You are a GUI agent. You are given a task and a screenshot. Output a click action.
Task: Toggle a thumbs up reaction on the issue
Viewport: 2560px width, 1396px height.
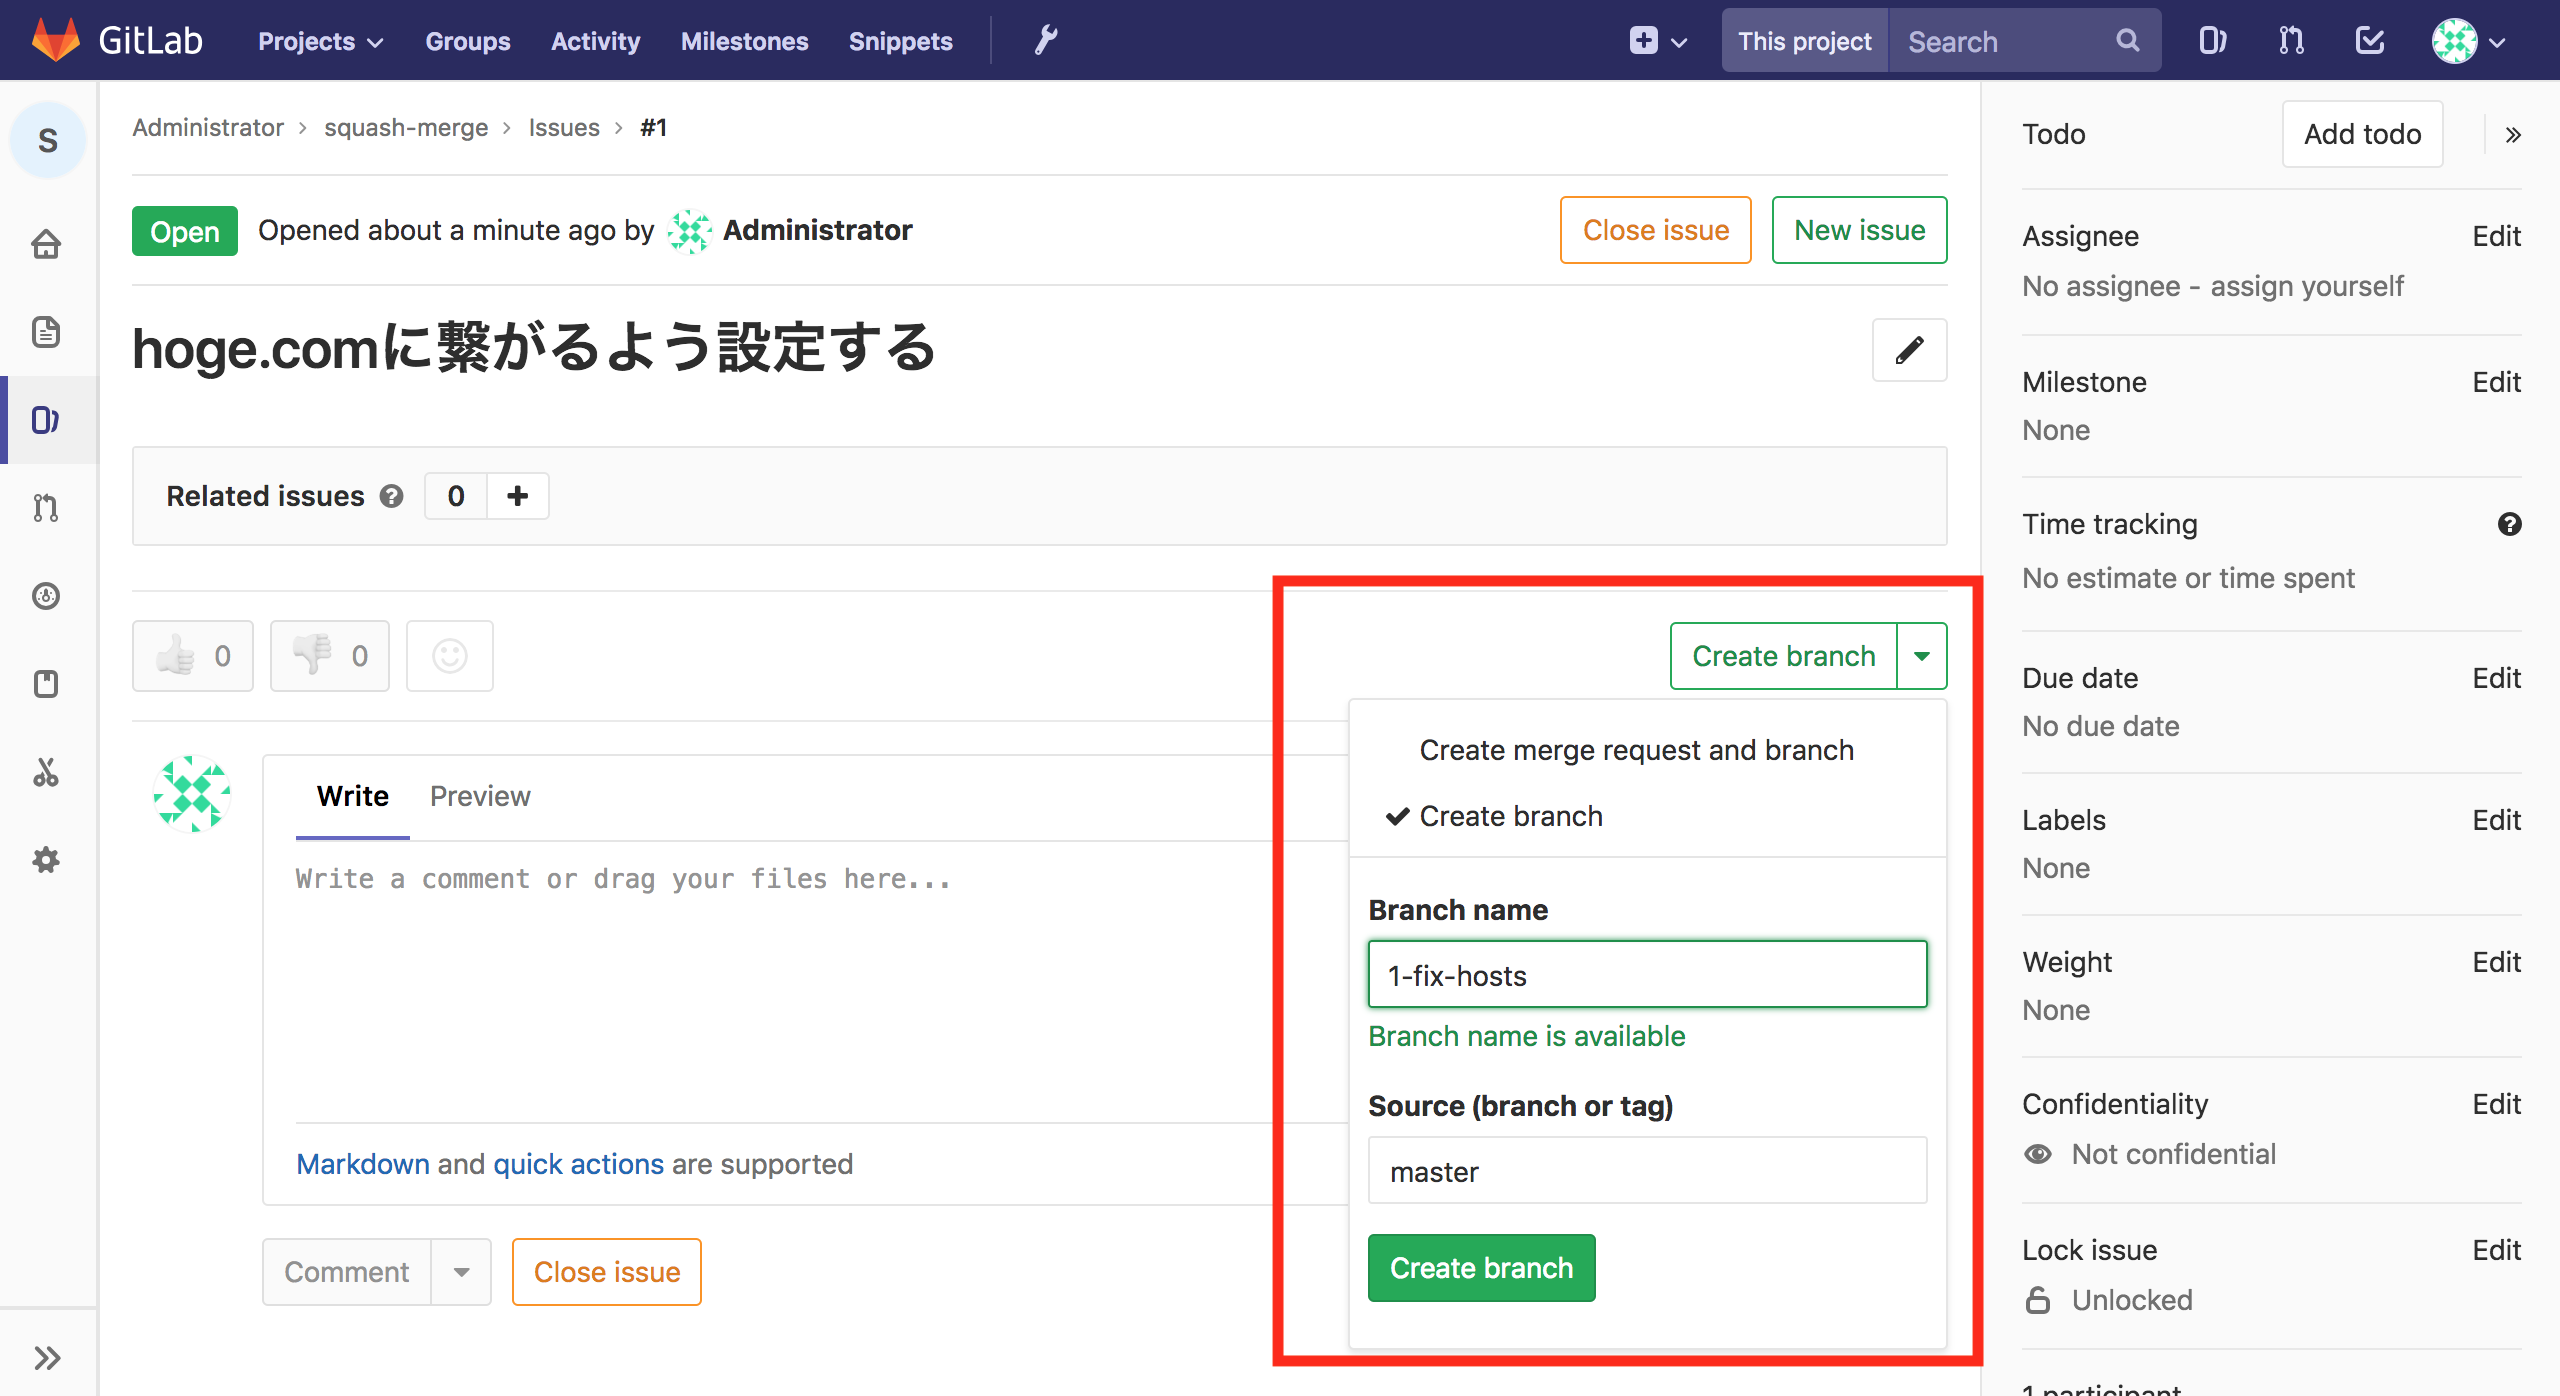[192, 655]
